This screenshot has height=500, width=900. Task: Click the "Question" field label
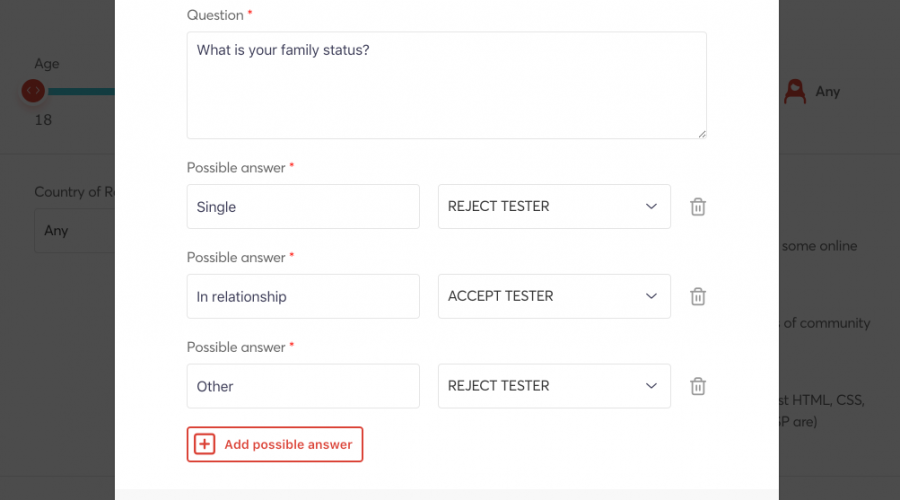(215, 15)
